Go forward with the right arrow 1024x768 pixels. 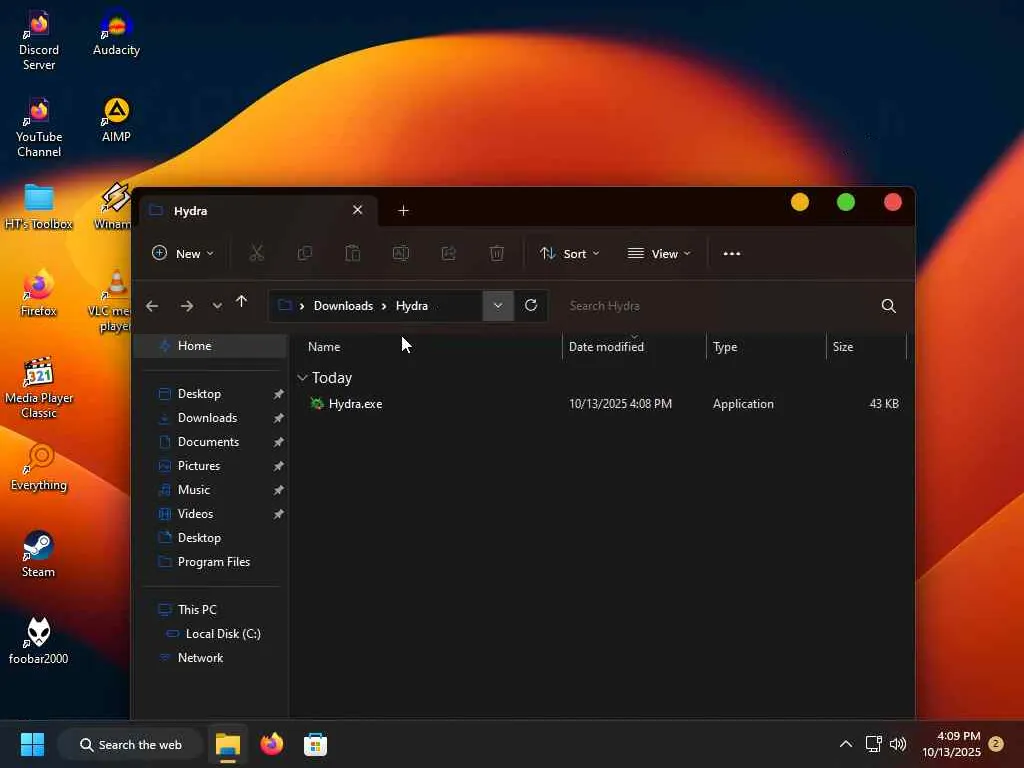pos(187,306)
